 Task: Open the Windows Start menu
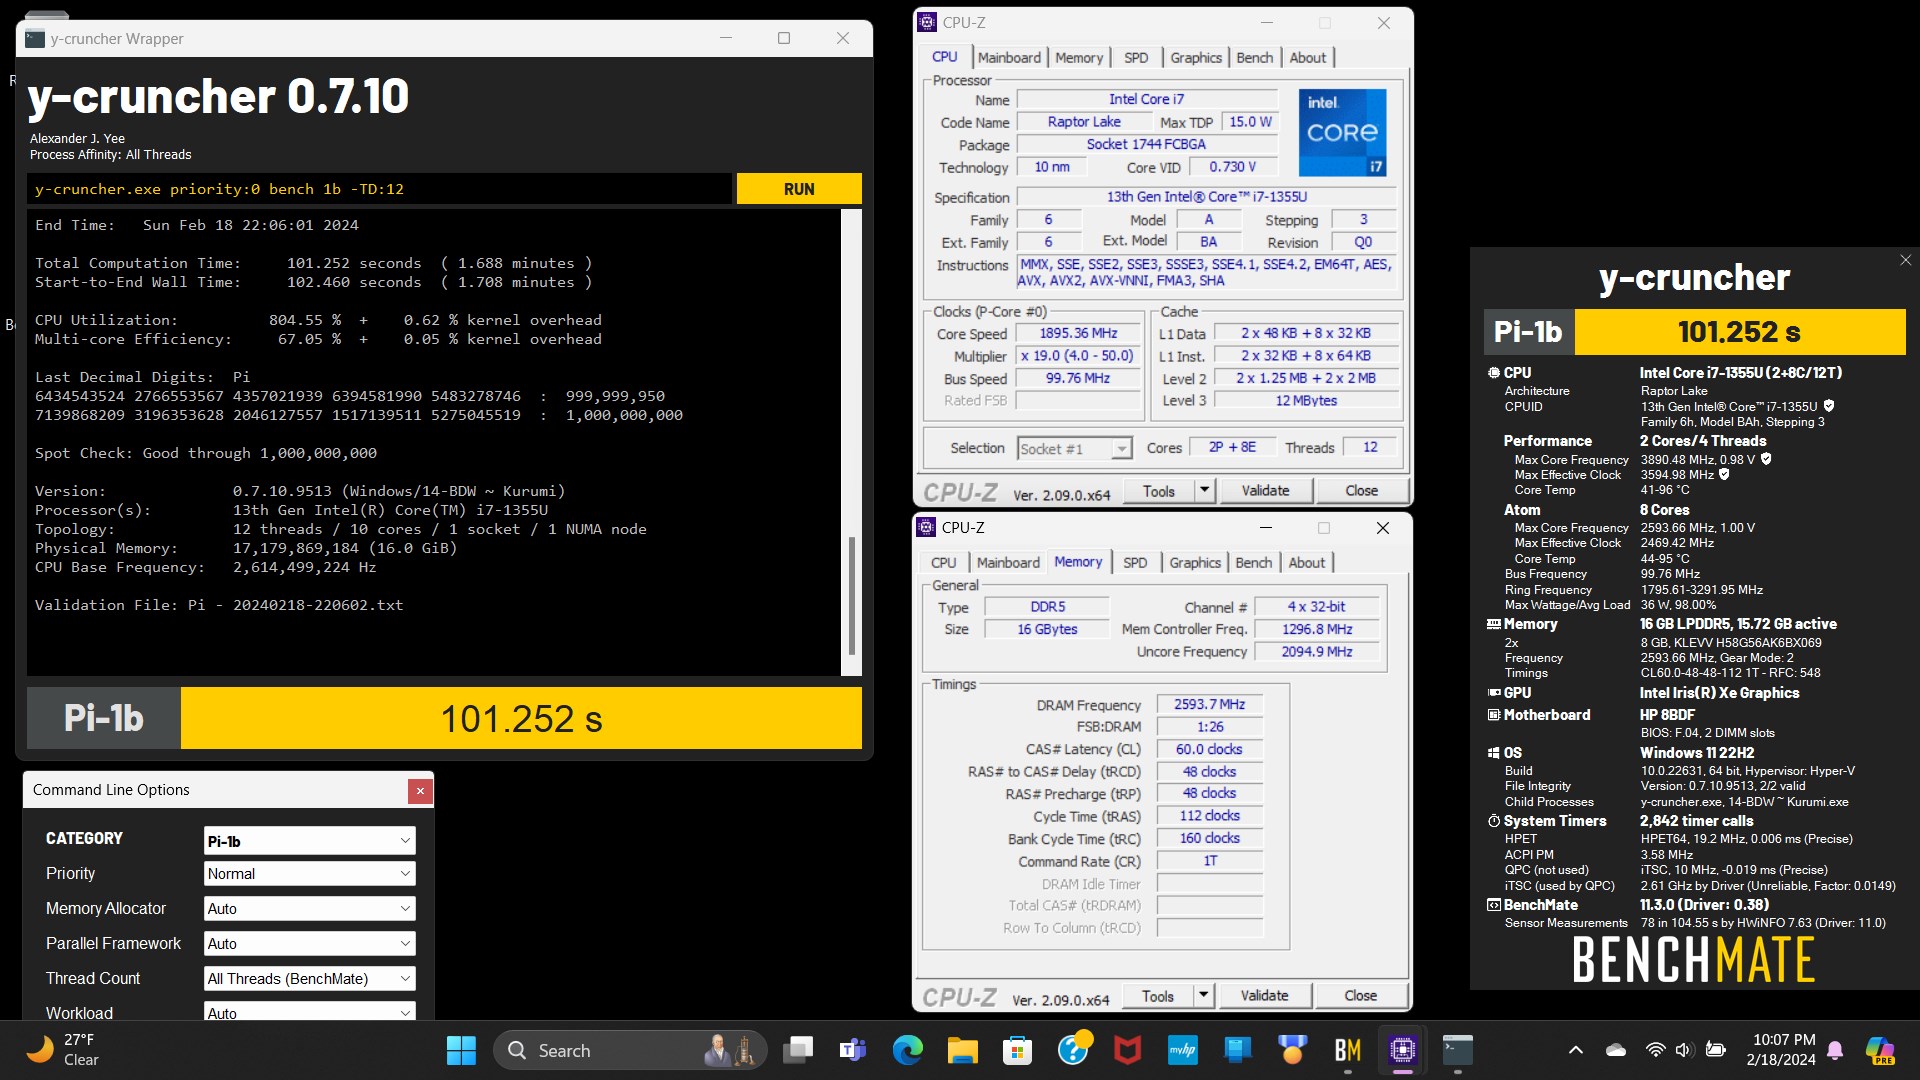[461, 1051]
